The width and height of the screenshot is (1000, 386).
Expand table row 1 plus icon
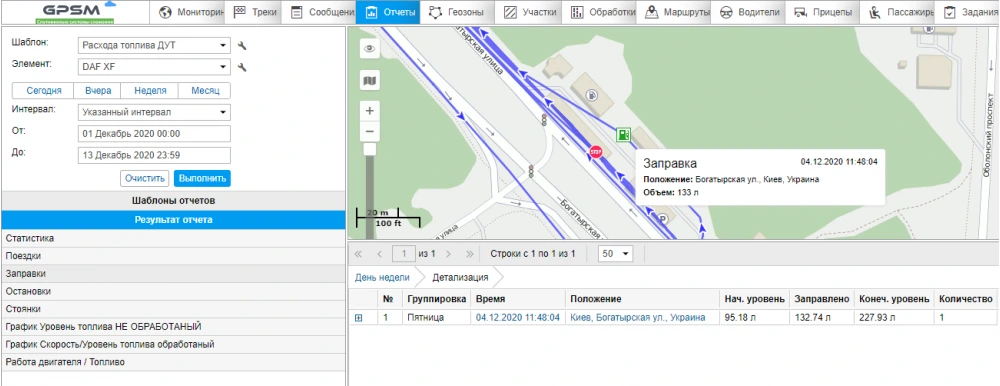358,318
